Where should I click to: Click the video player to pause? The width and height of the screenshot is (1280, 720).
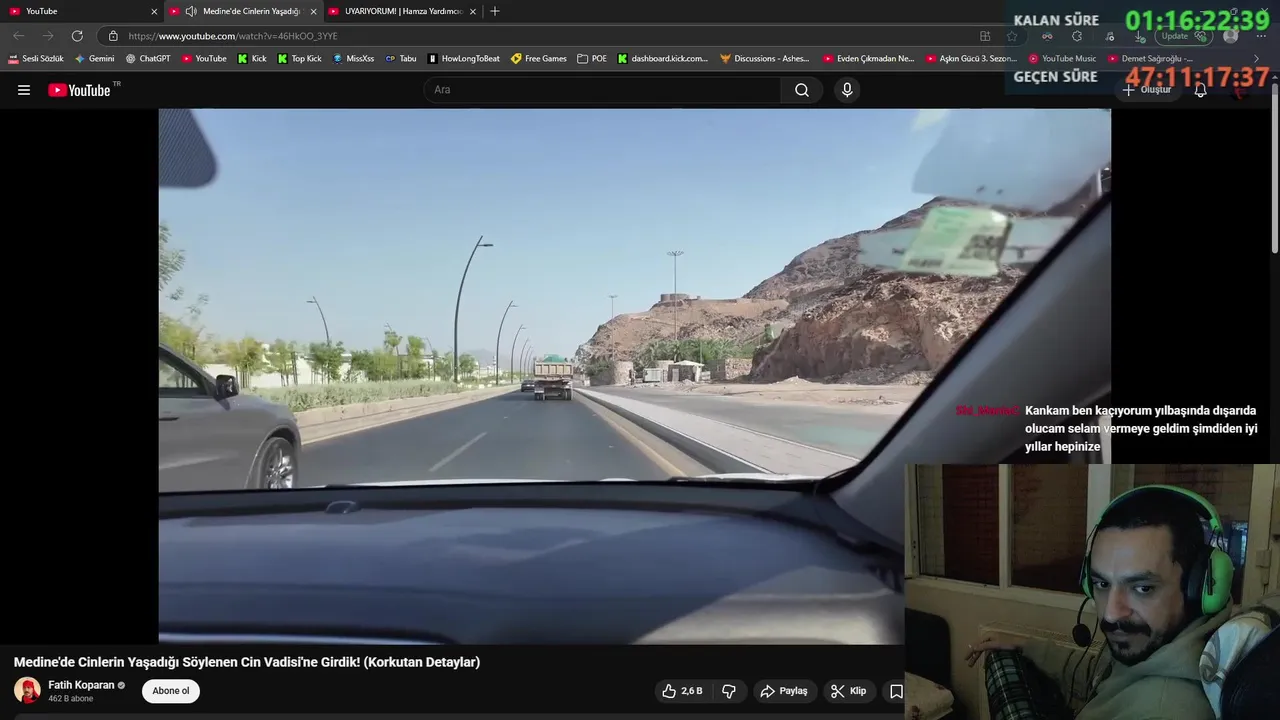coord(634,376)
